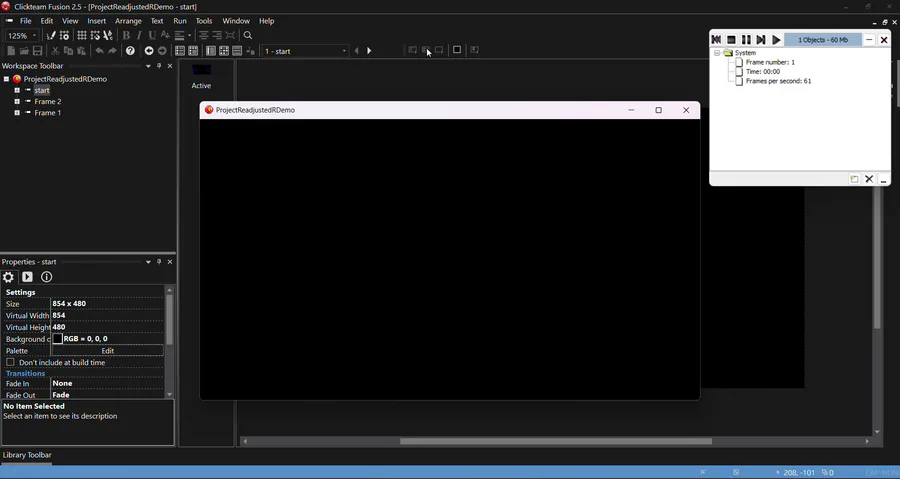Viewport: 900px width, 479px height.
Task: Click the Cut scissors icon
Action: pyautogui.click(x=55, y=51)
